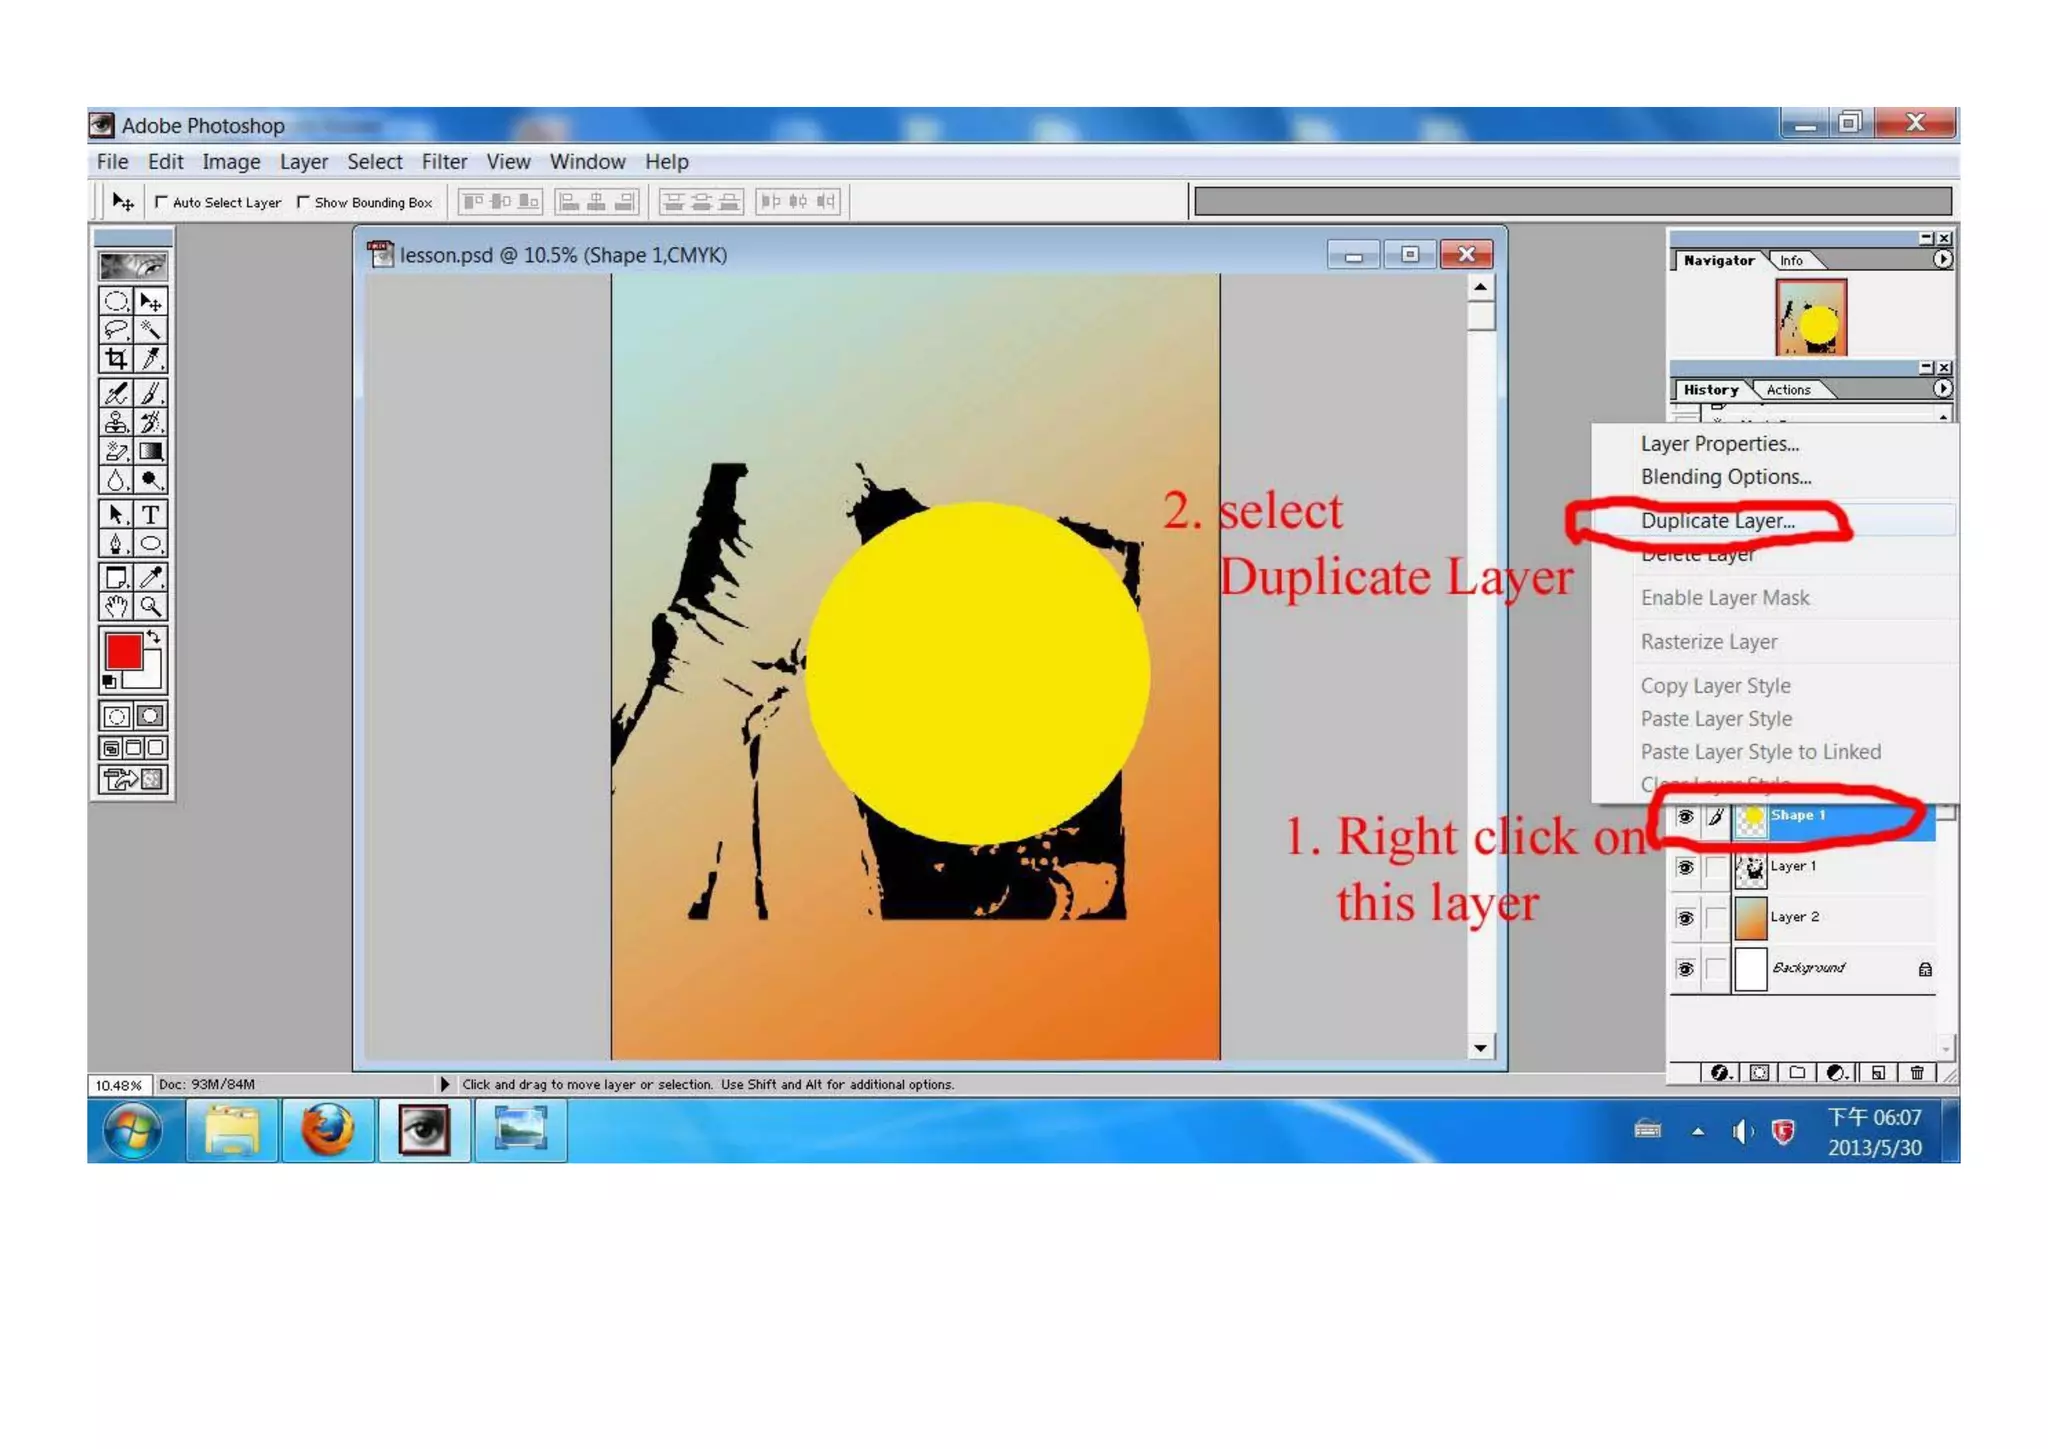The height and width of the screenshot is (1449, 2048).
Task: Click the trash icon in Layers panel
Action: tap(1917, 1072)
